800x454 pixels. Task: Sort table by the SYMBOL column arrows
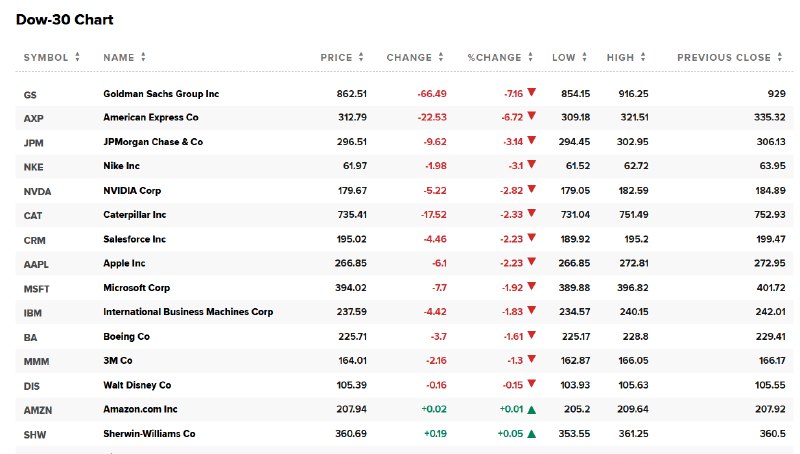click(77, 57)
